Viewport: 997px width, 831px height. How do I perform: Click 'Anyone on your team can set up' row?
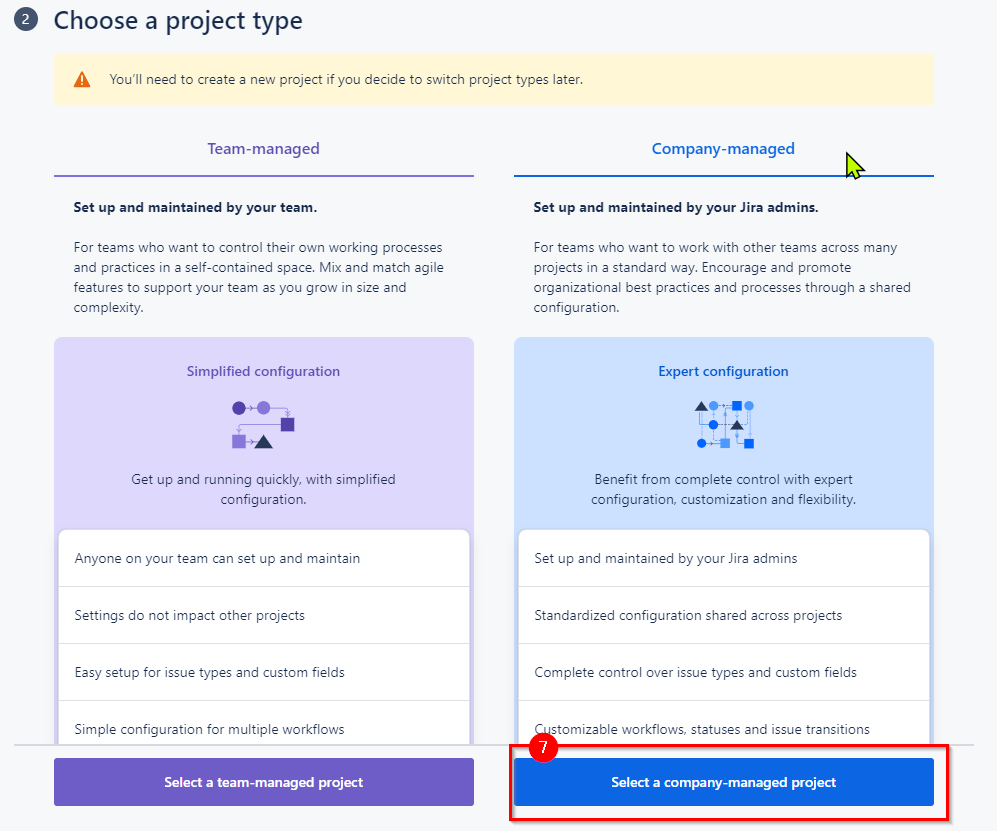(x=264, y=558)
